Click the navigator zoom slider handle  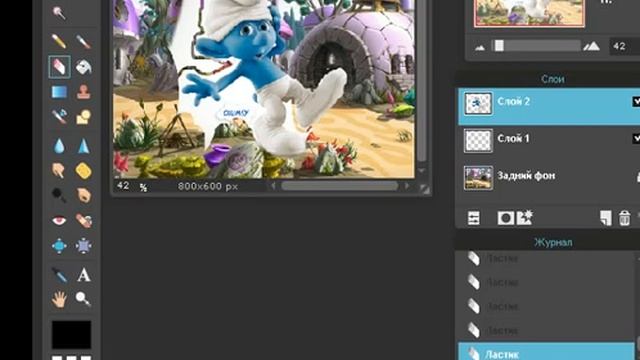tap(499, 45)
